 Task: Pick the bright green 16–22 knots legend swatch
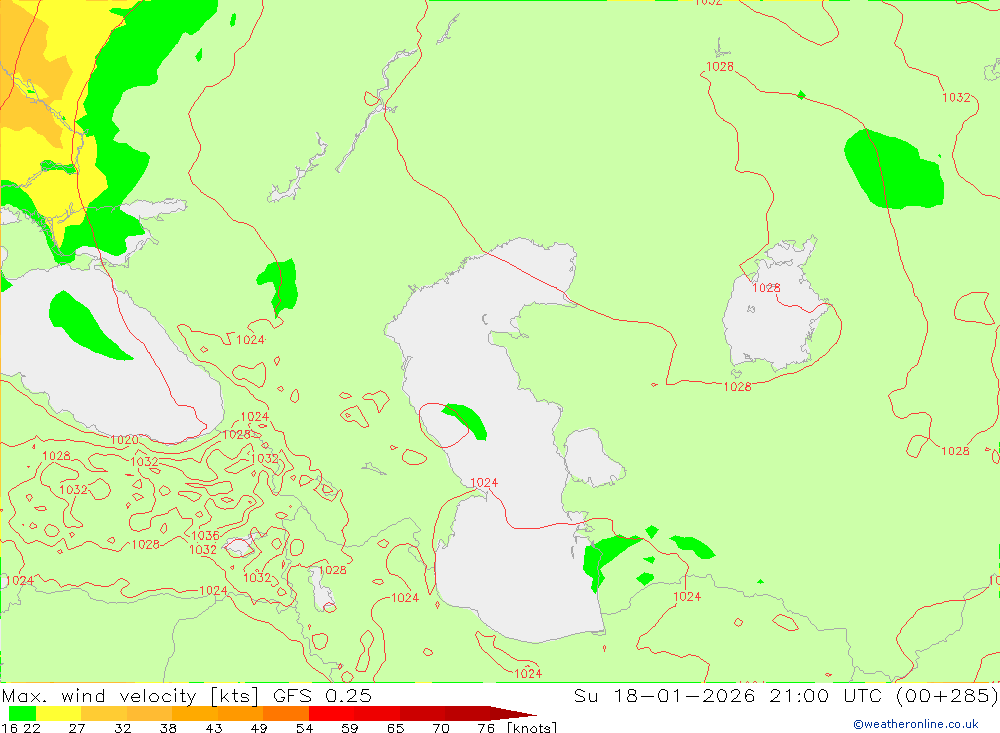tap(22, 713)
